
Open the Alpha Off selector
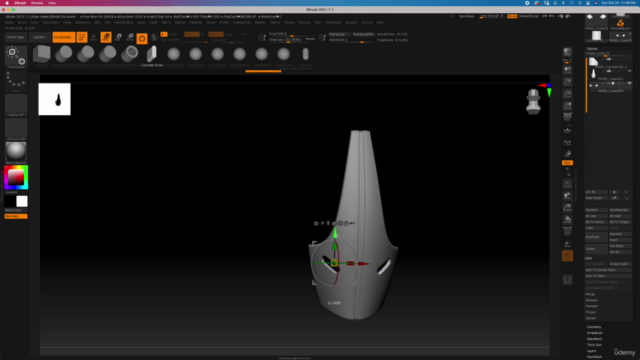click(x=16, y=105)
